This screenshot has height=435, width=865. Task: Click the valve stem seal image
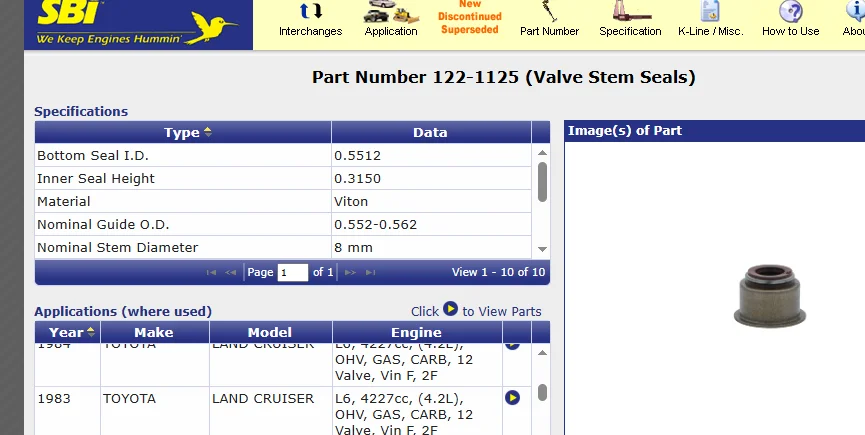pyautogui.click(x=770, y=295)
